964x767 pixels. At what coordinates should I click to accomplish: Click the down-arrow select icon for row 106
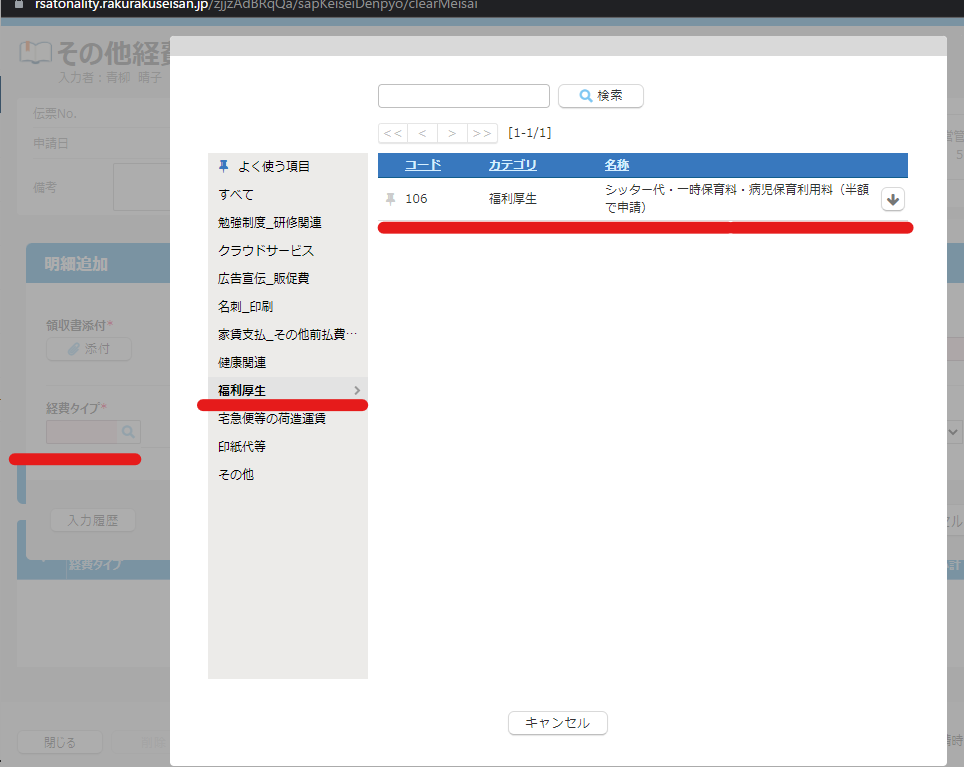pyautogui.click(x=893, y=200)
